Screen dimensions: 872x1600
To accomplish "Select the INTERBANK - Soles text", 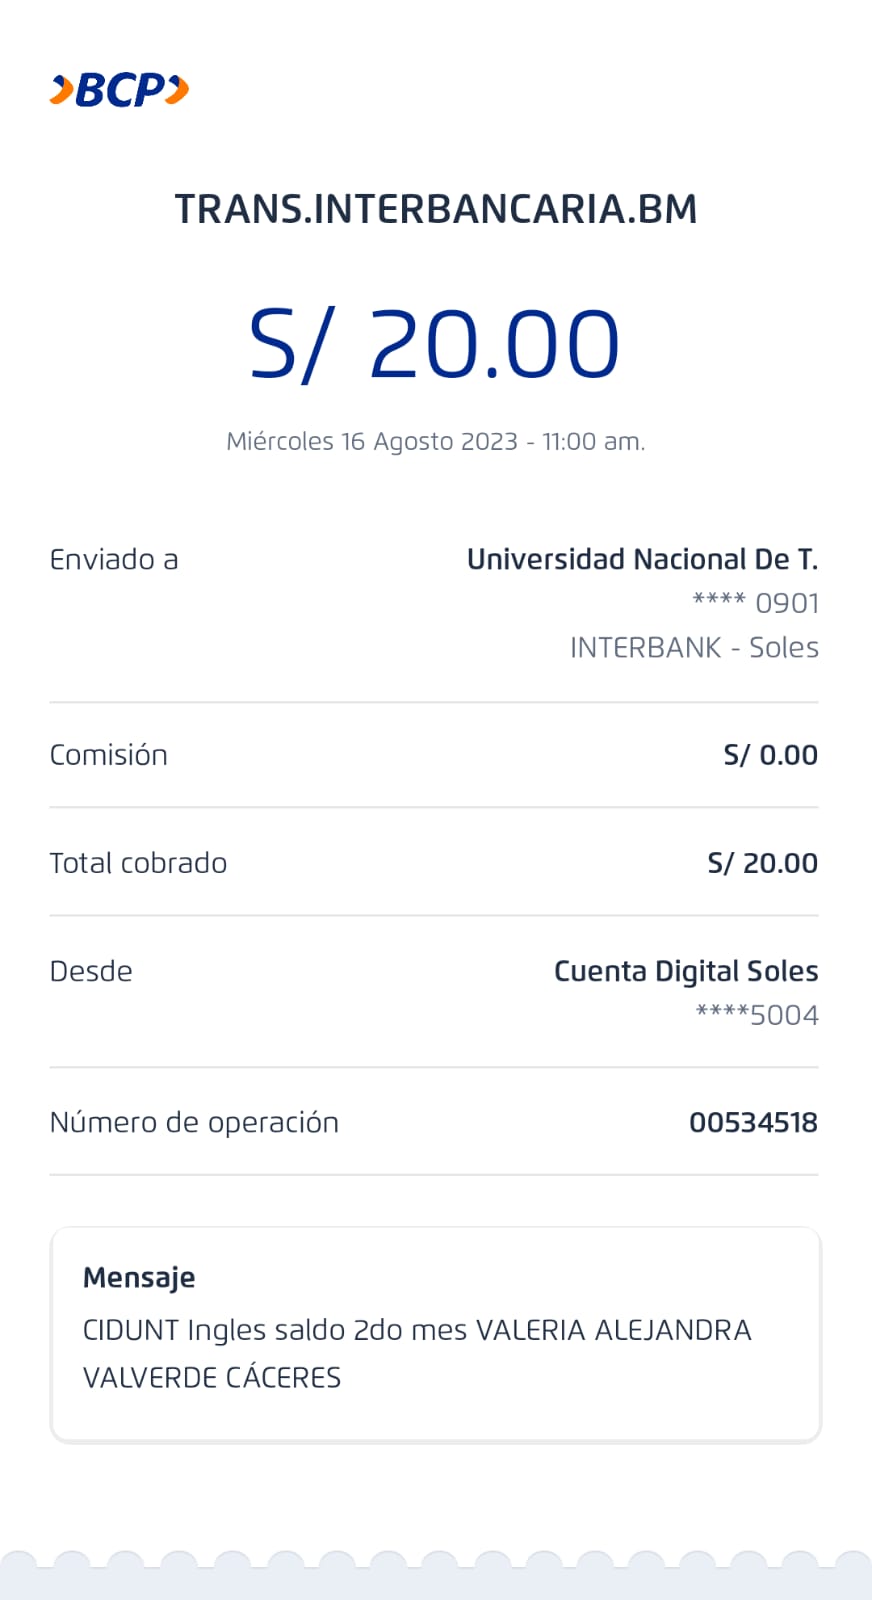I will click(x=694, y=648).
